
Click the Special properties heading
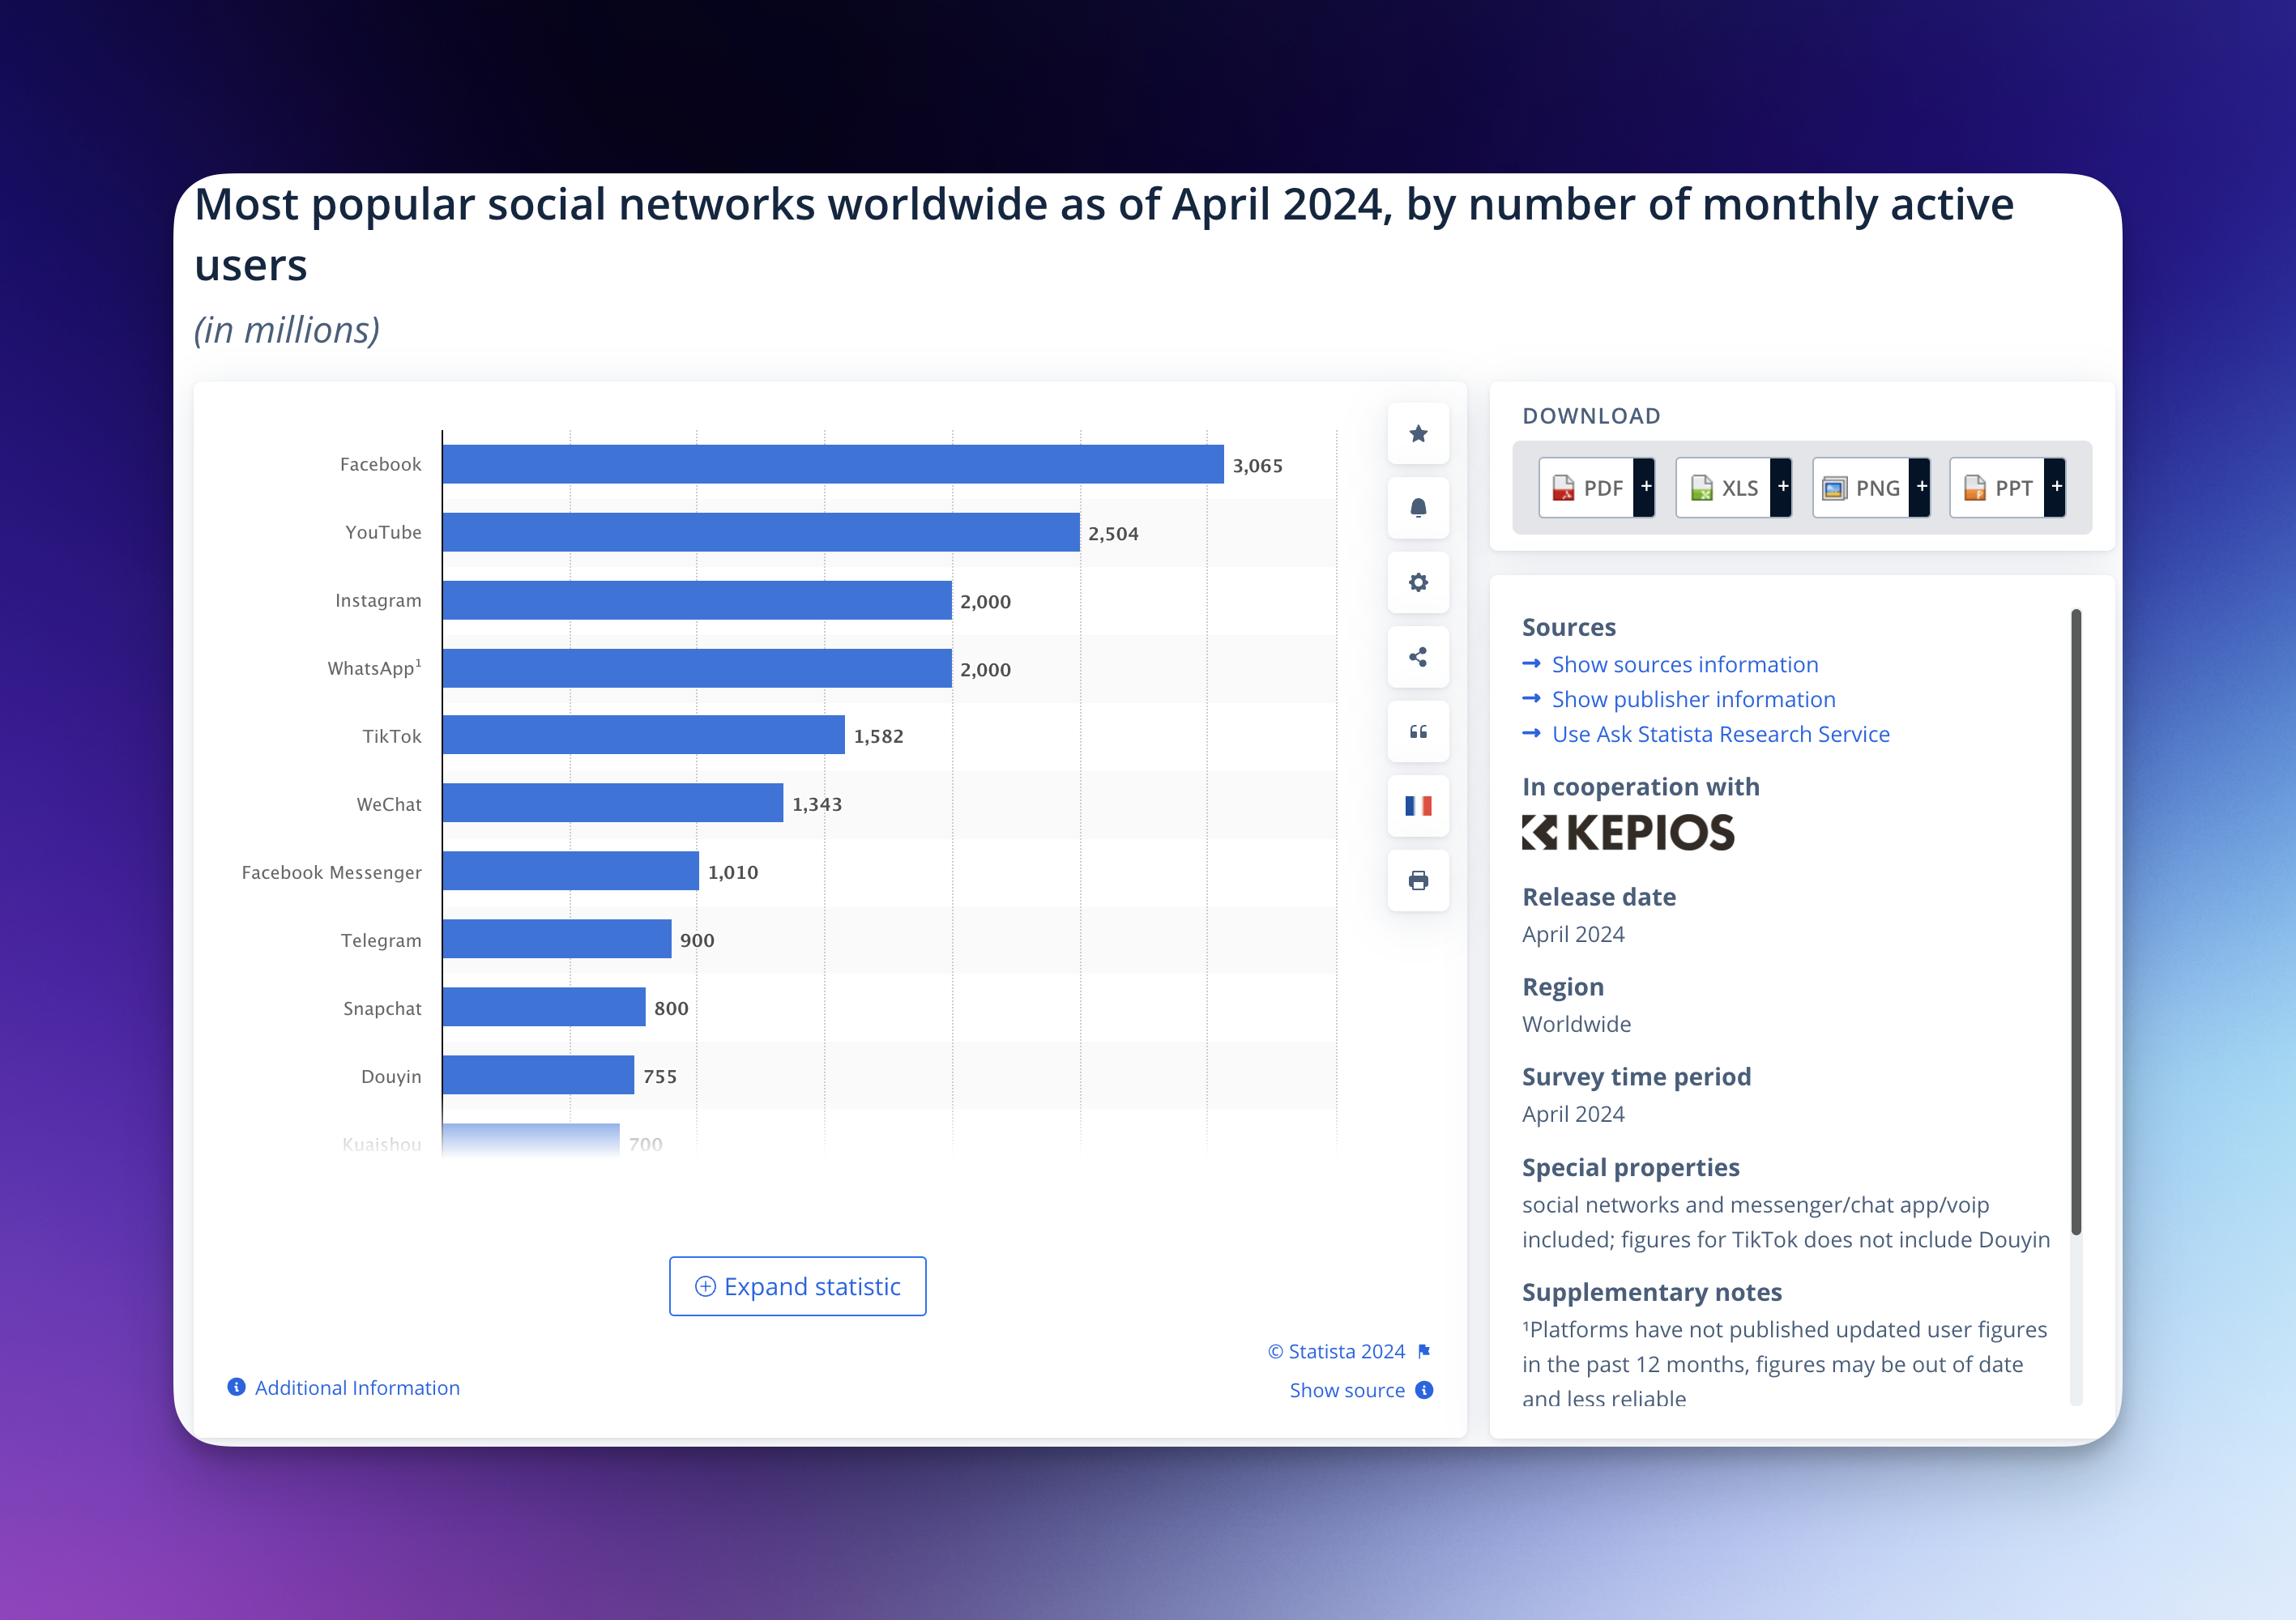1631,1168
